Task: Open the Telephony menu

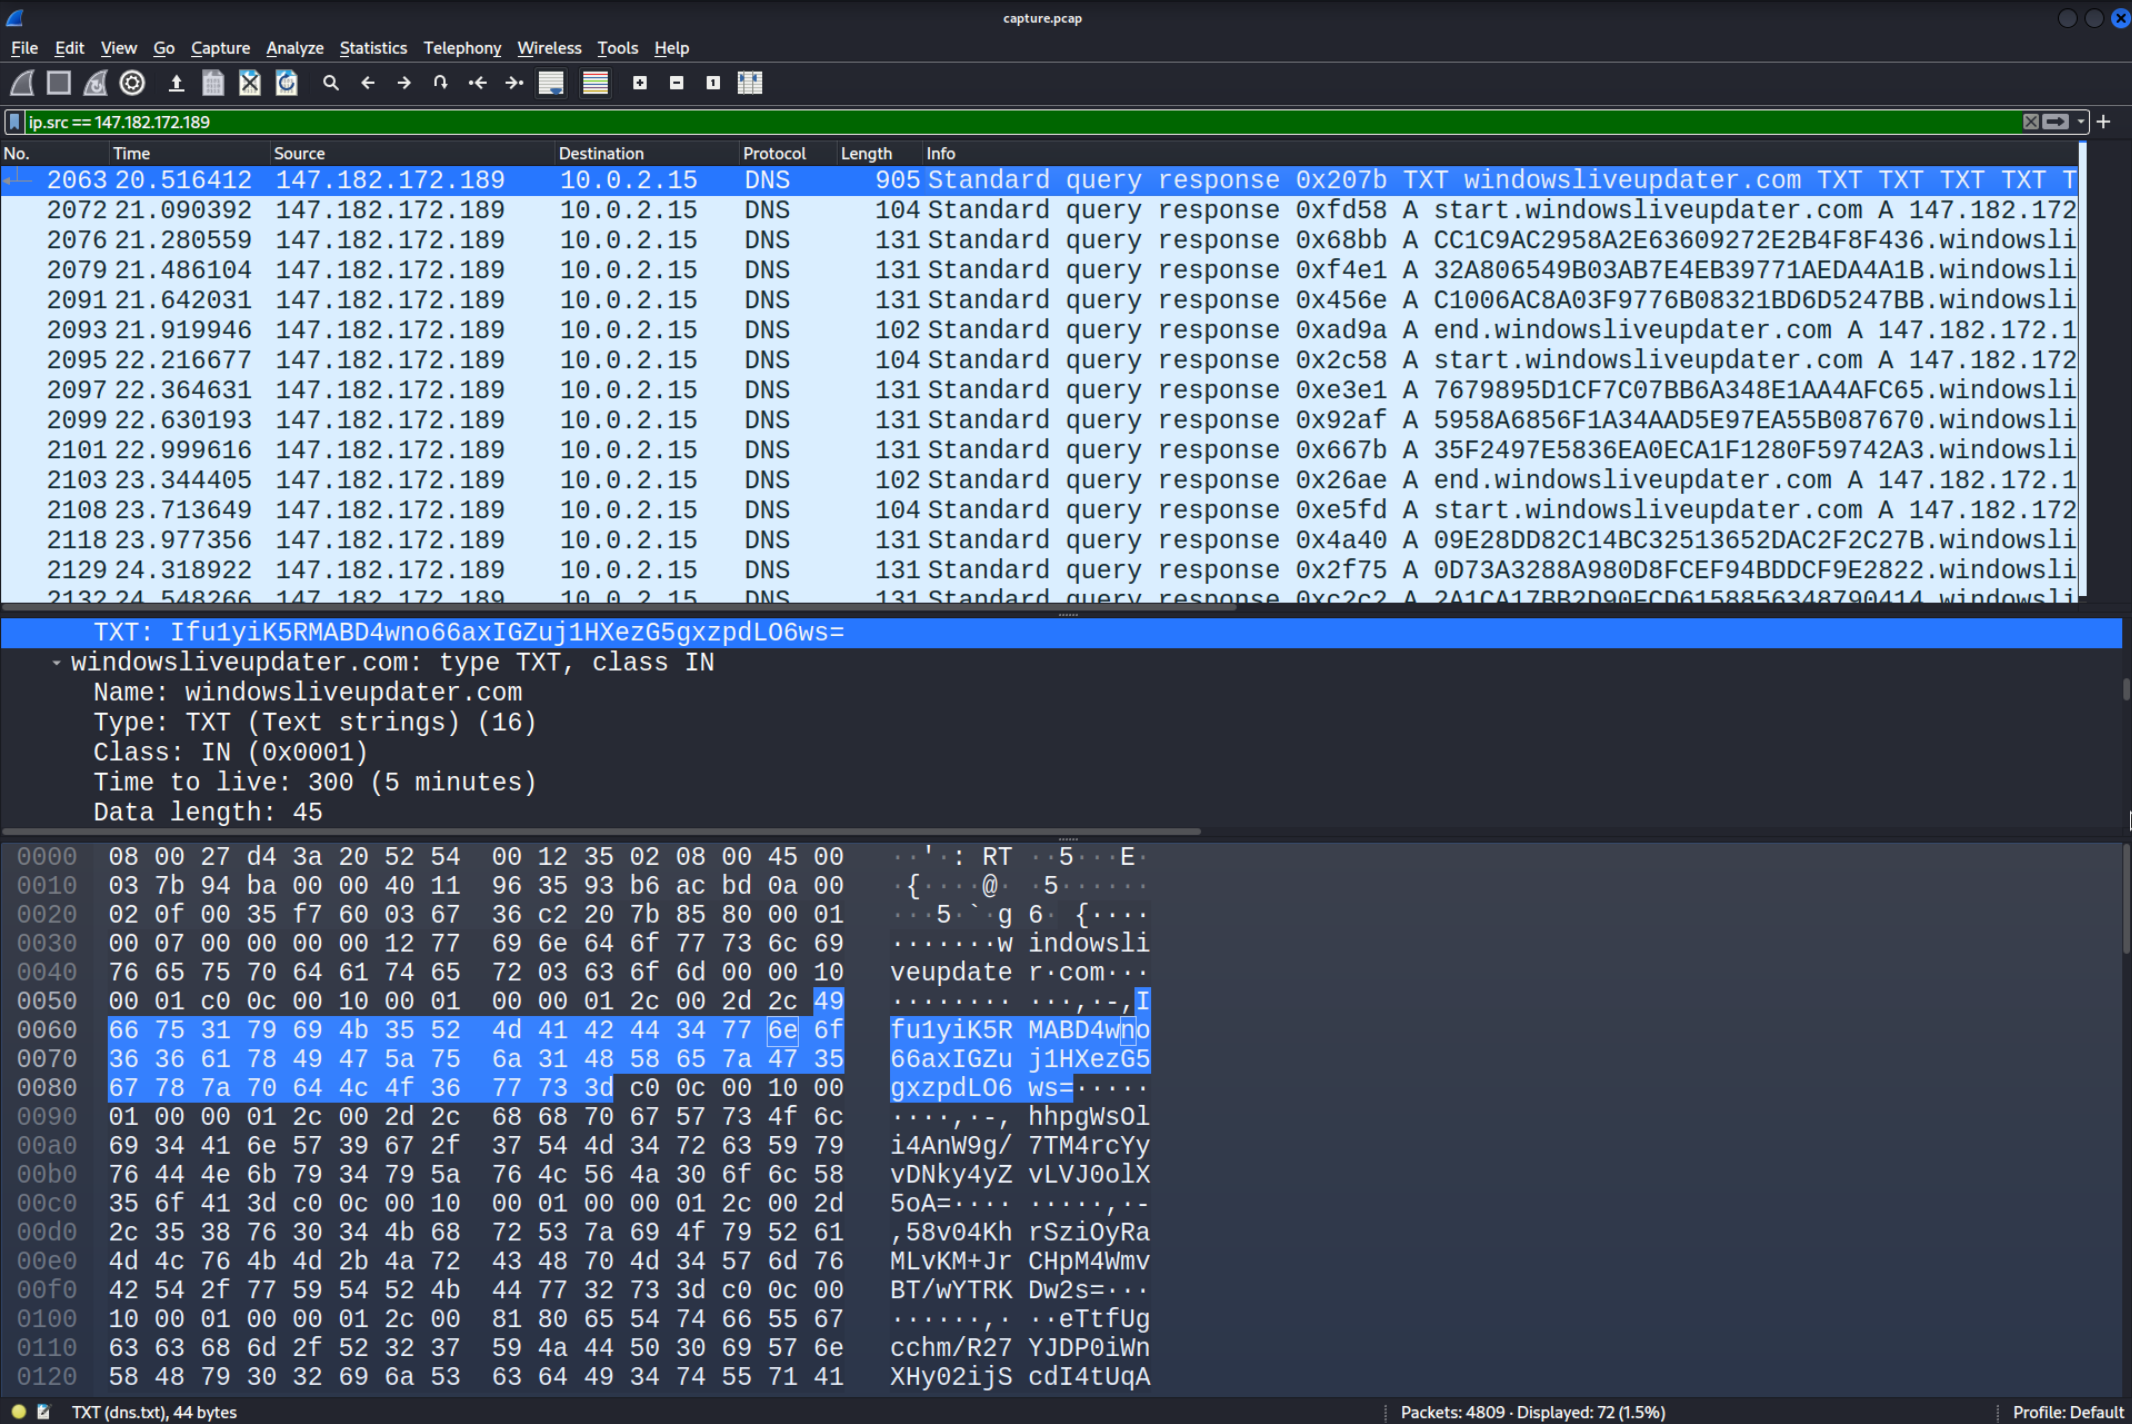Action: pos(462,48)
